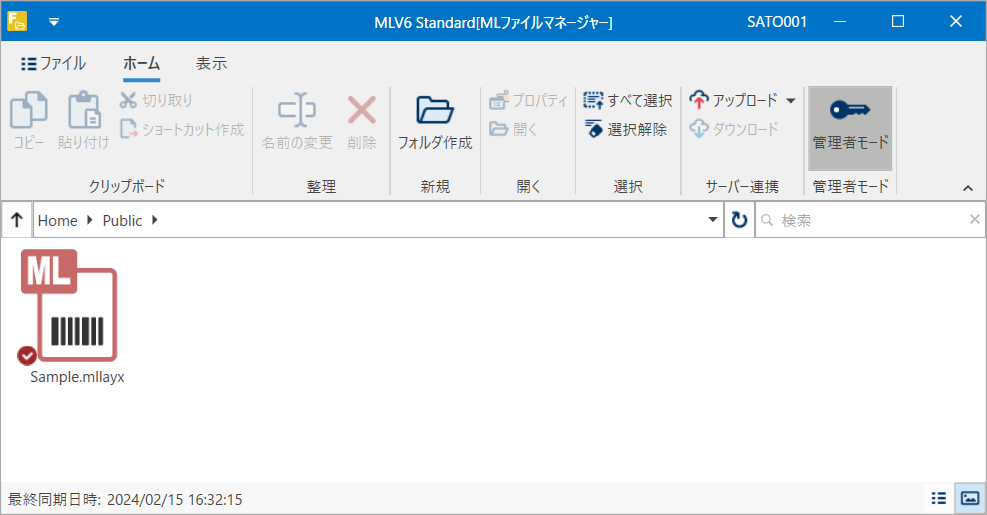The height and width of the screenshot is (515, 987).
Task: Click the Sample.mllayx file name
Action: coord(77,377)
